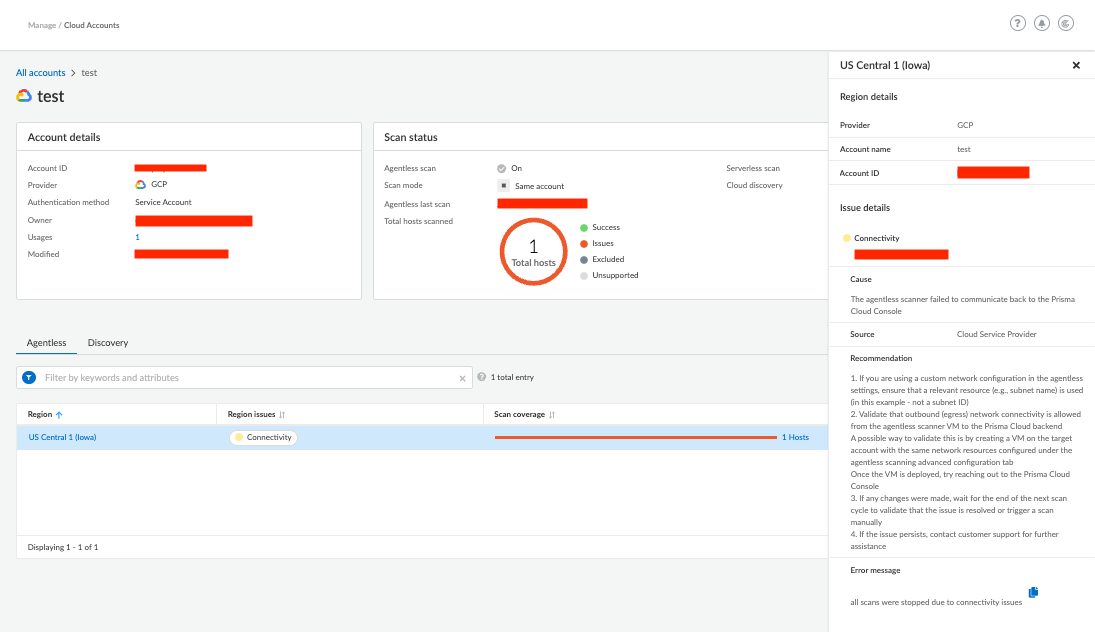Open the notifications bell icon
The width and height of the screenshot is (1095, 632).
point(1042,24)
